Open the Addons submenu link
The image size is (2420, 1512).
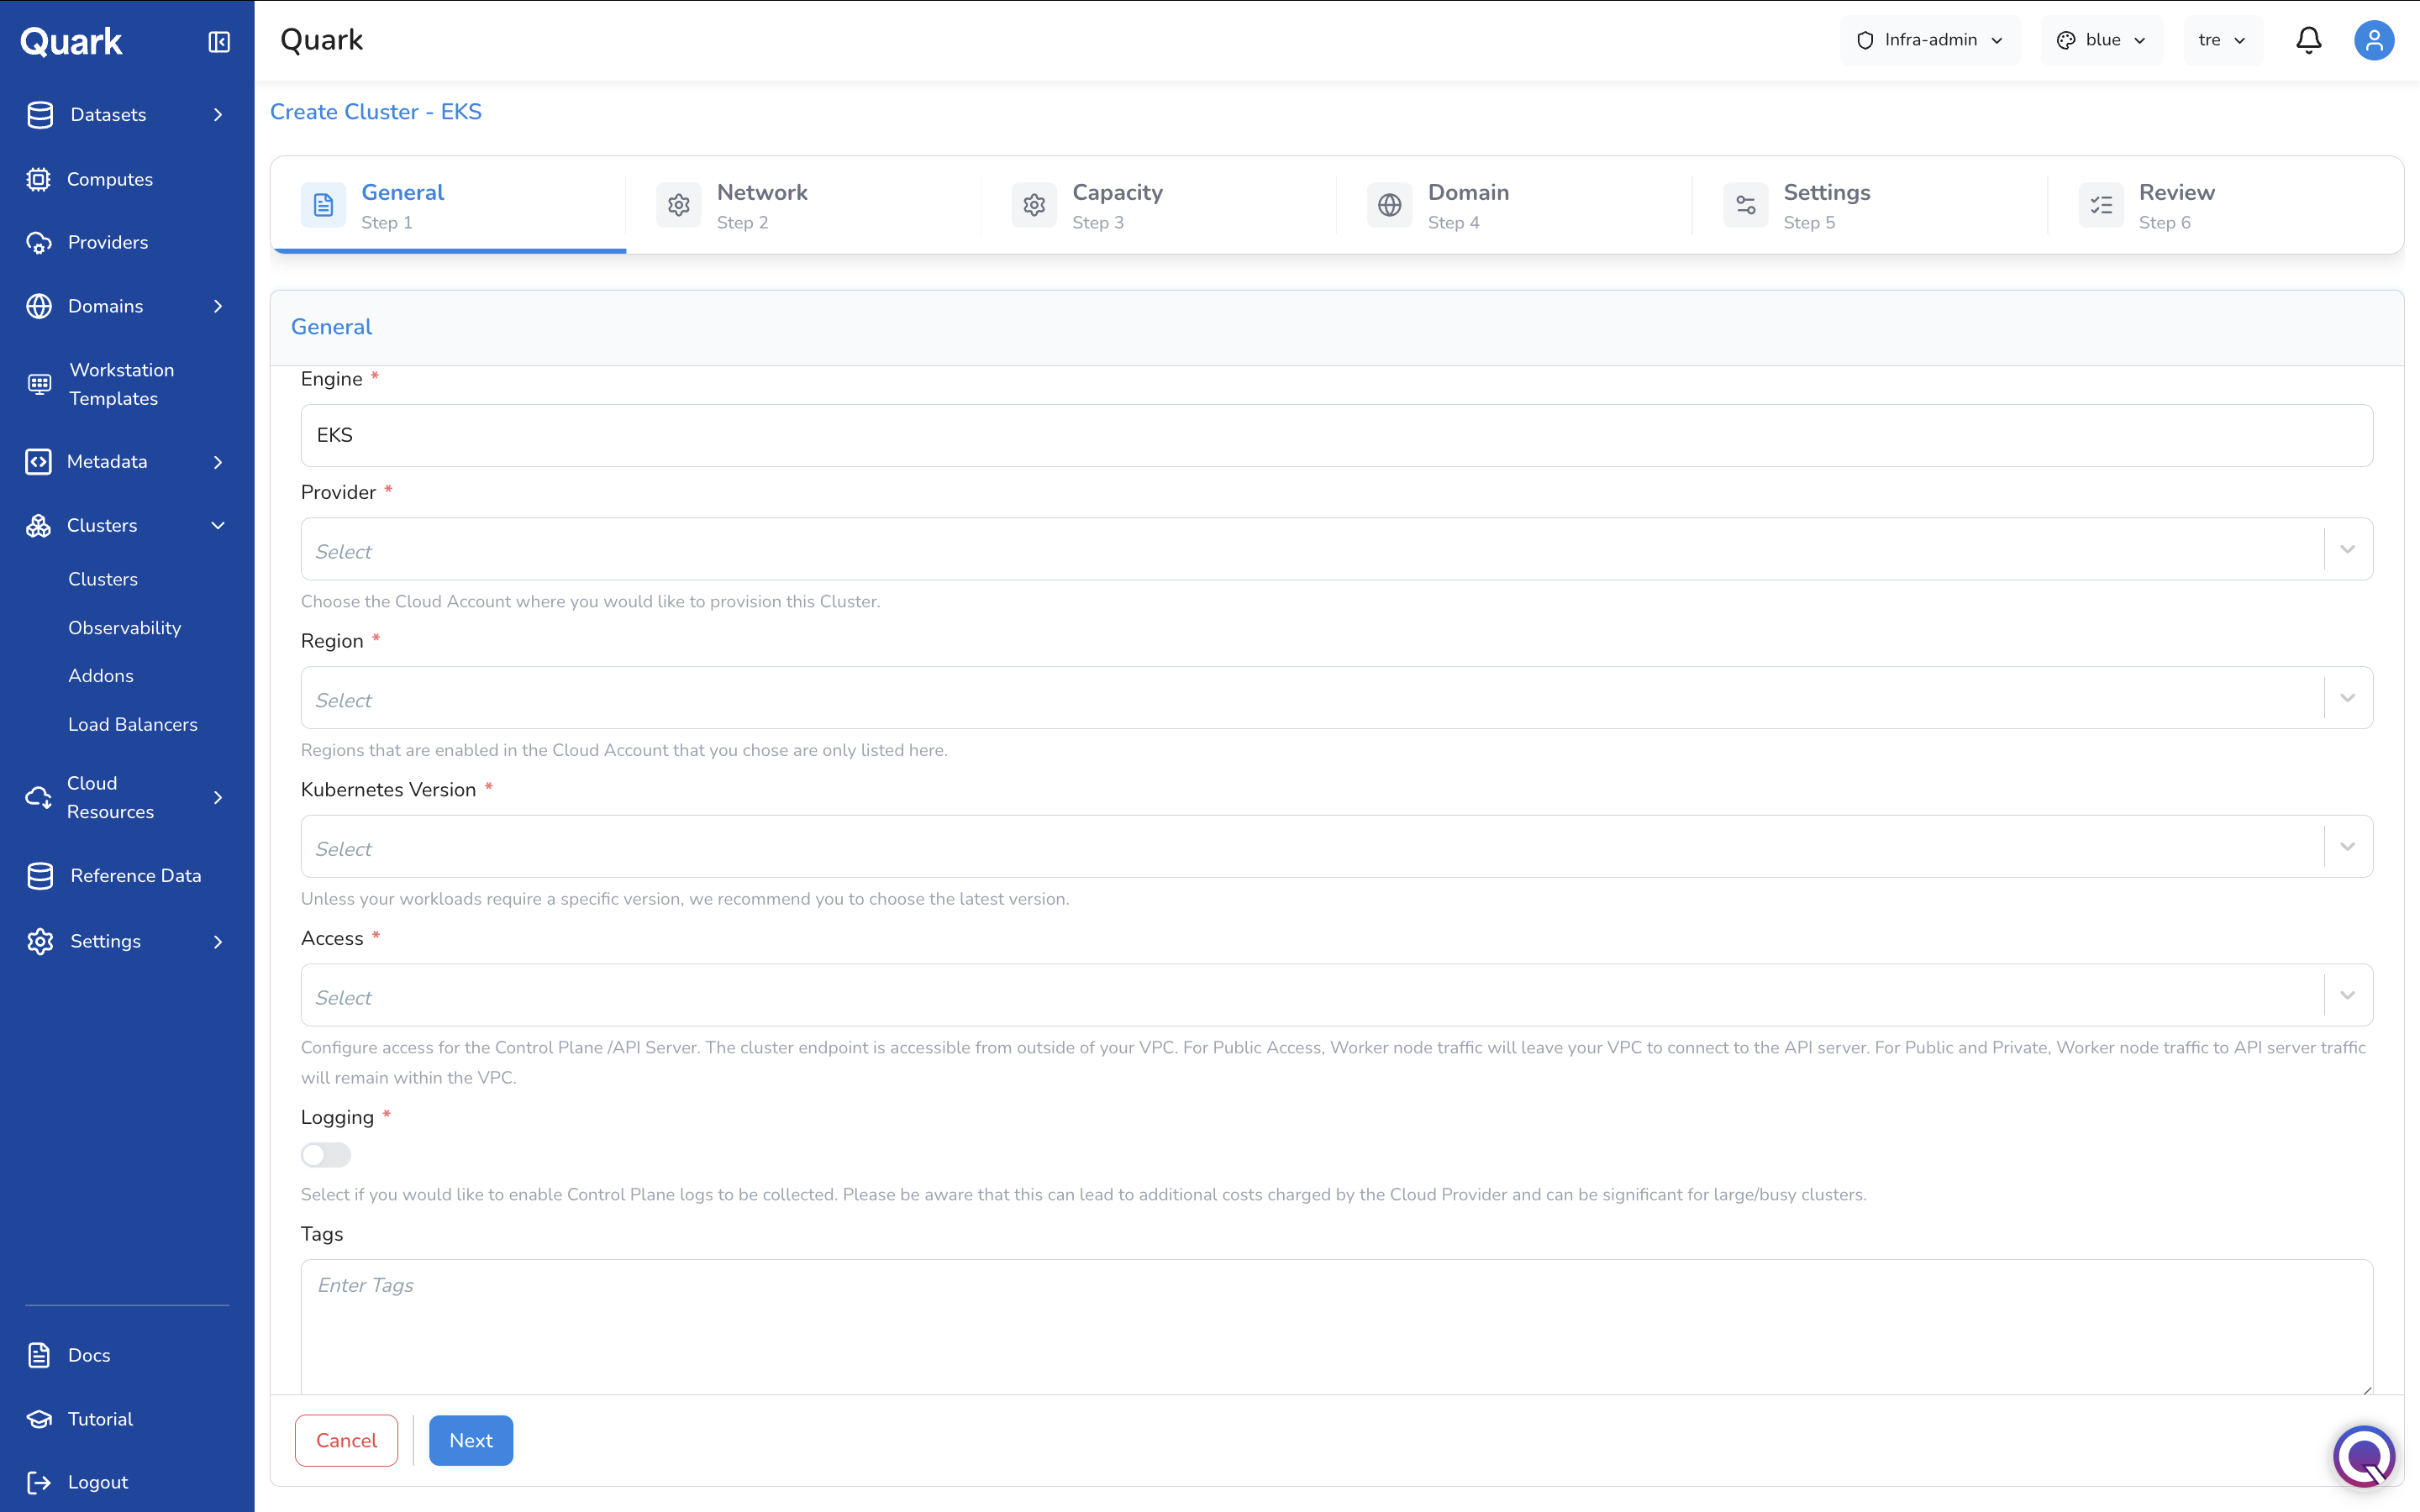[x=101, y=676]
